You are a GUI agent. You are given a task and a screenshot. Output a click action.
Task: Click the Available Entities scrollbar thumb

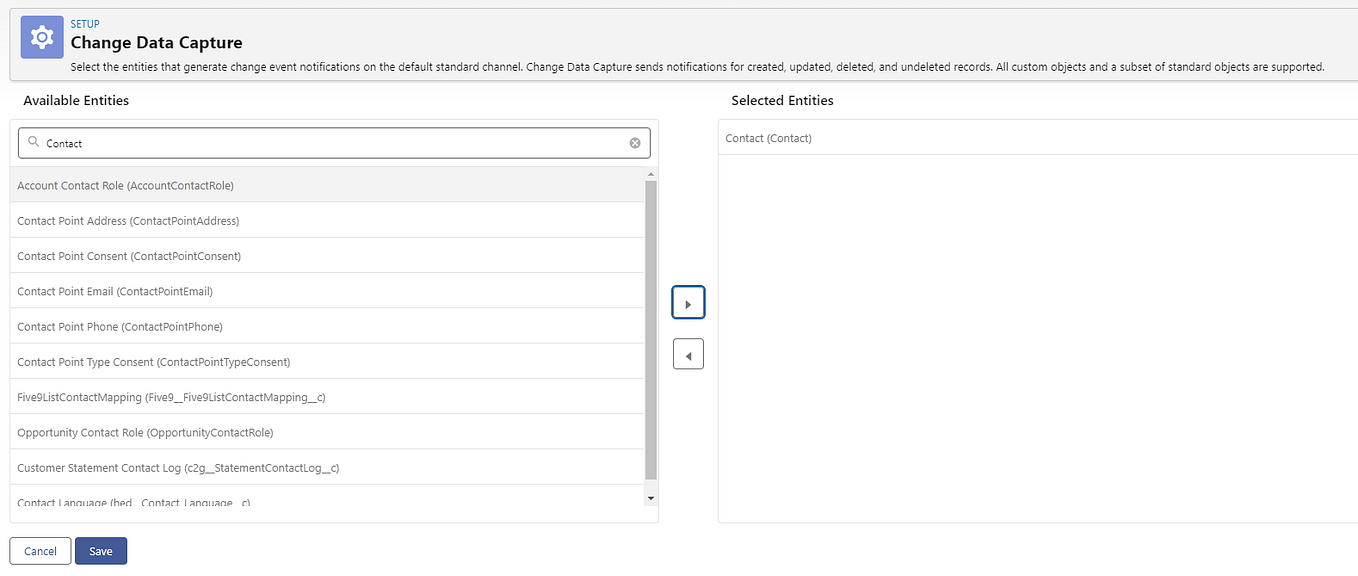[651, 330]
